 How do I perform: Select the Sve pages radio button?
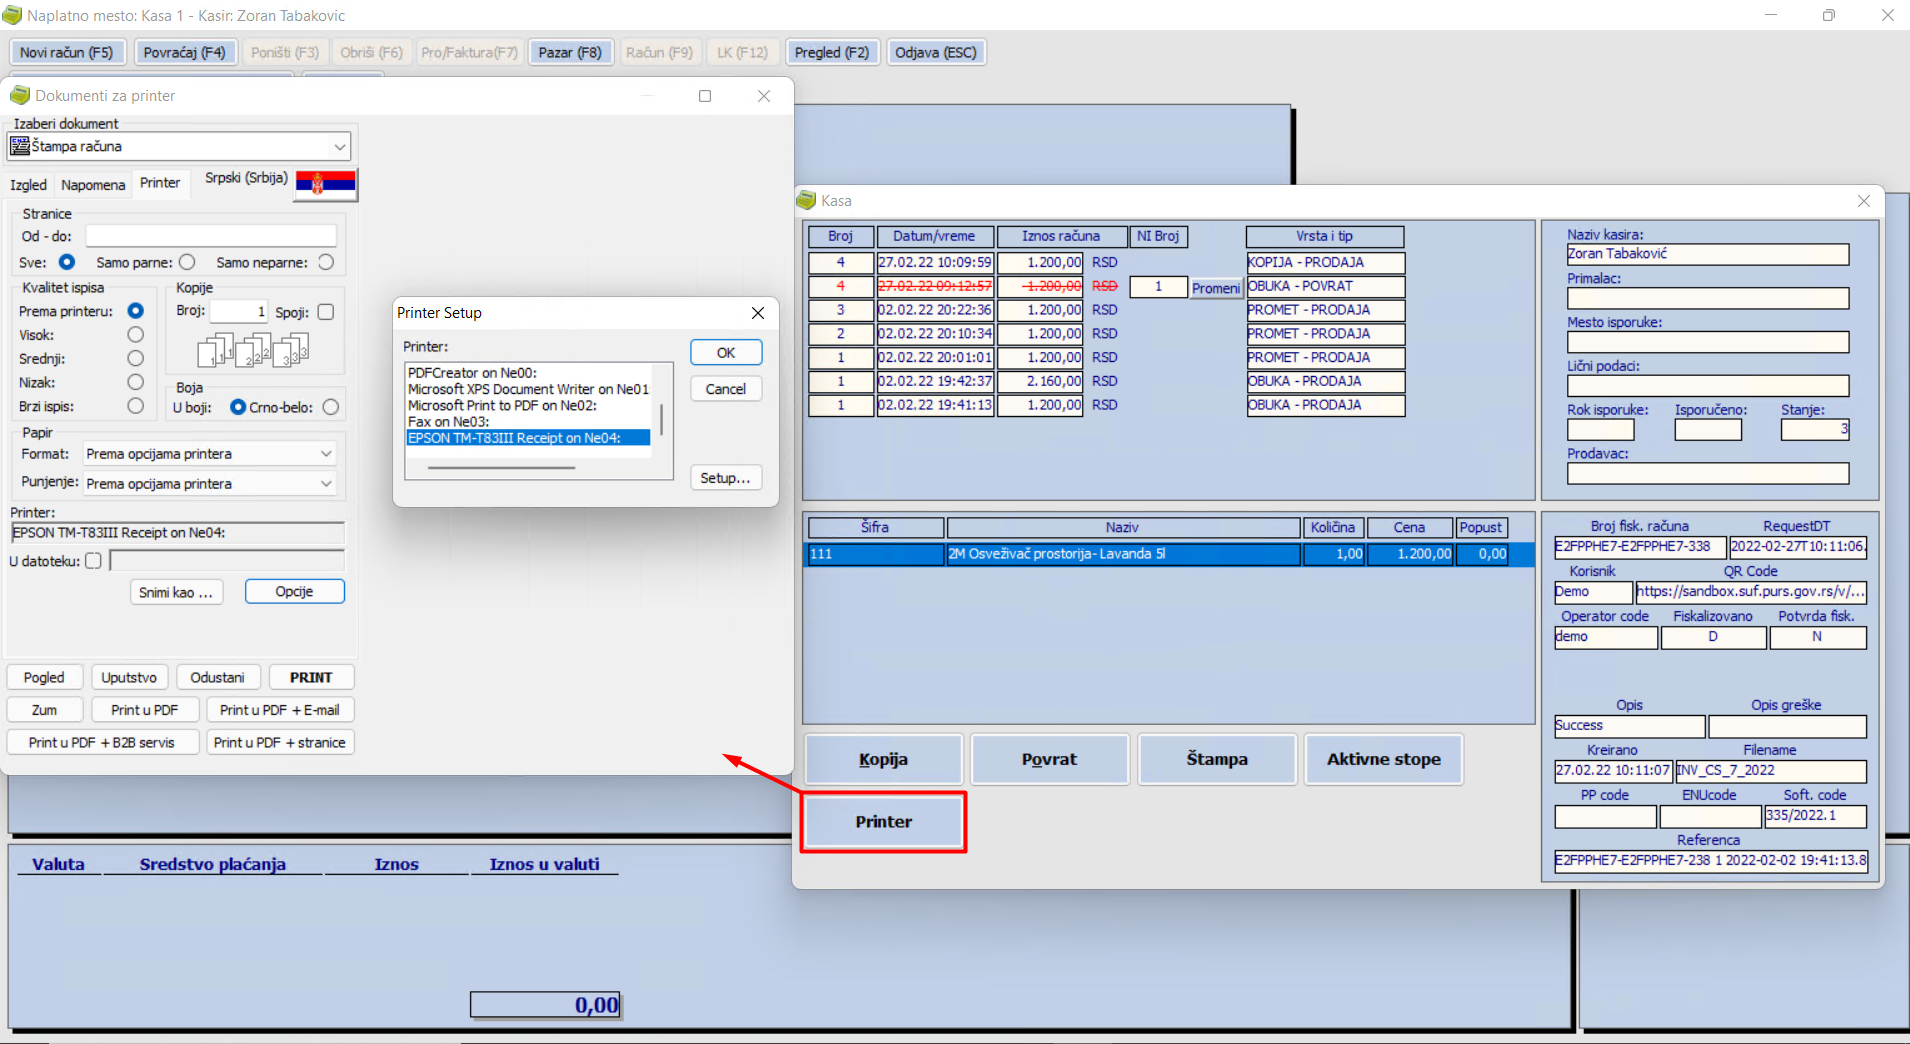coord(67,262)
